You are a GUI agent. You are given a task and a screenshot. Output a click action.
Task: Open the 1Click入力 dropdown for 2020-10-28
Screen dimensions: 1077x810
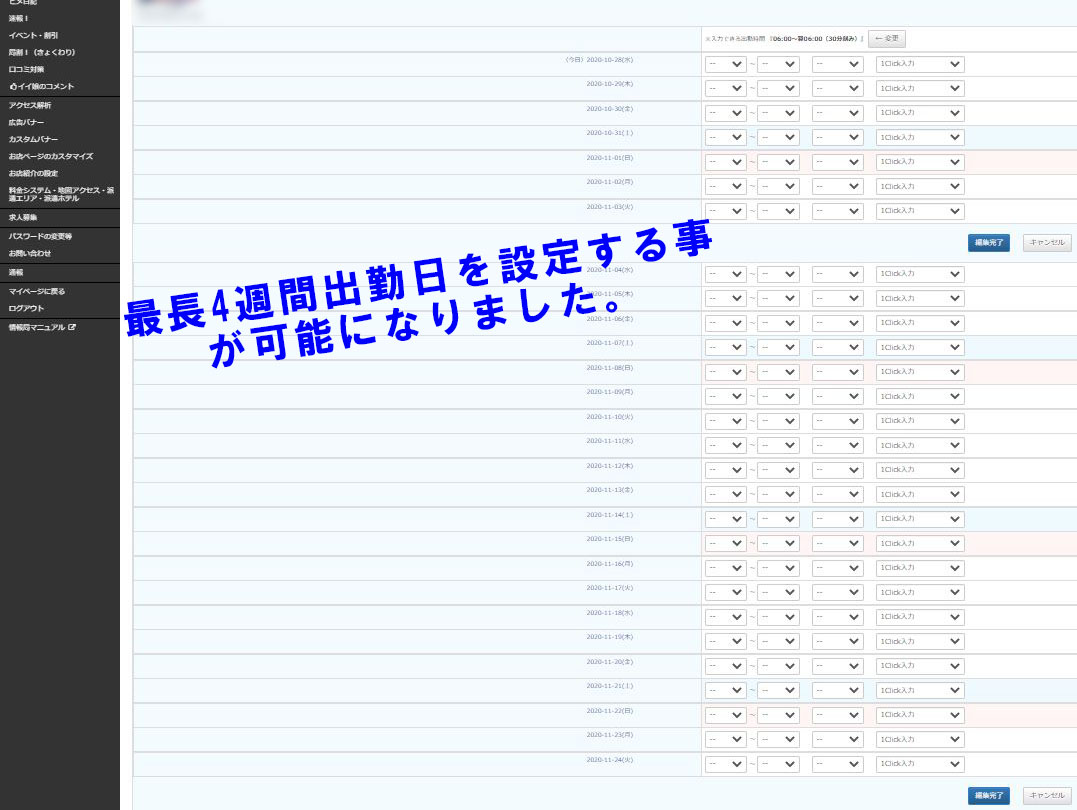point(920,65)
